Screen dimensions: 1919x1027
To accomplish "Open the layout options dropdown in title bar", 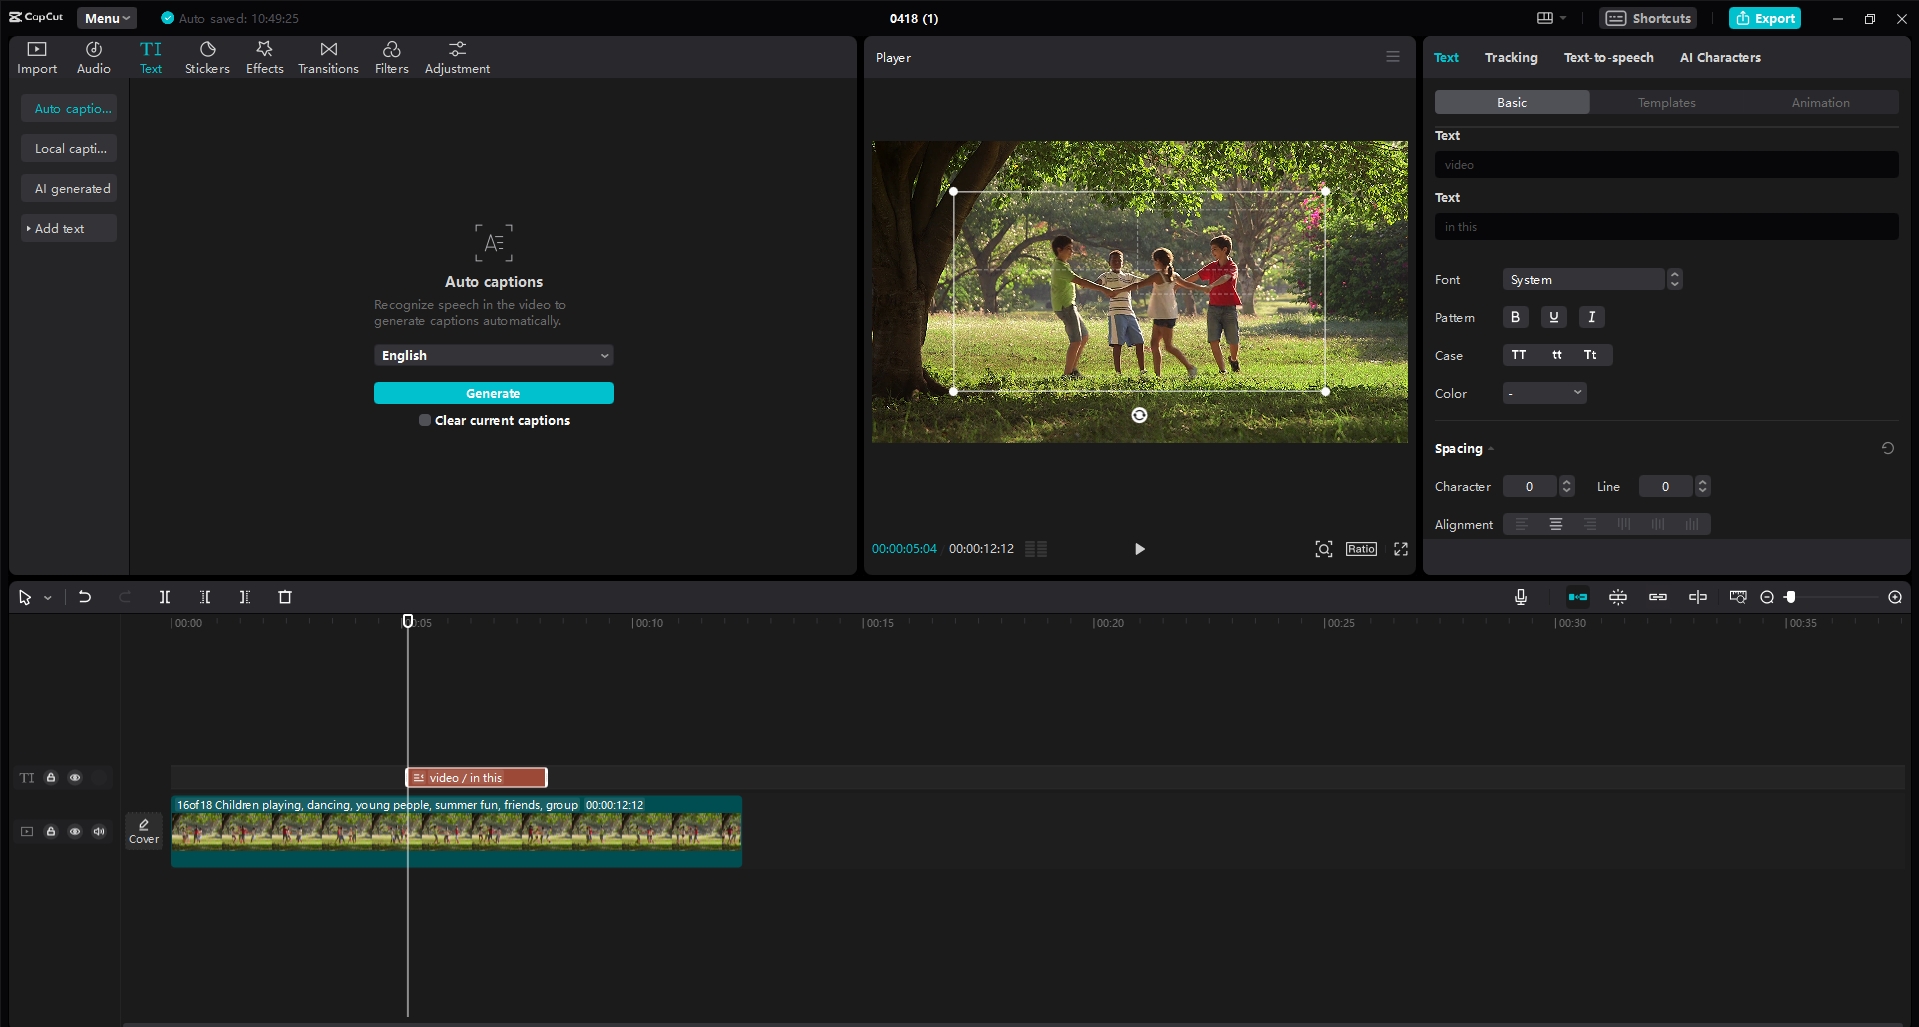I will pyautogui.click(x=1551, y=18).
